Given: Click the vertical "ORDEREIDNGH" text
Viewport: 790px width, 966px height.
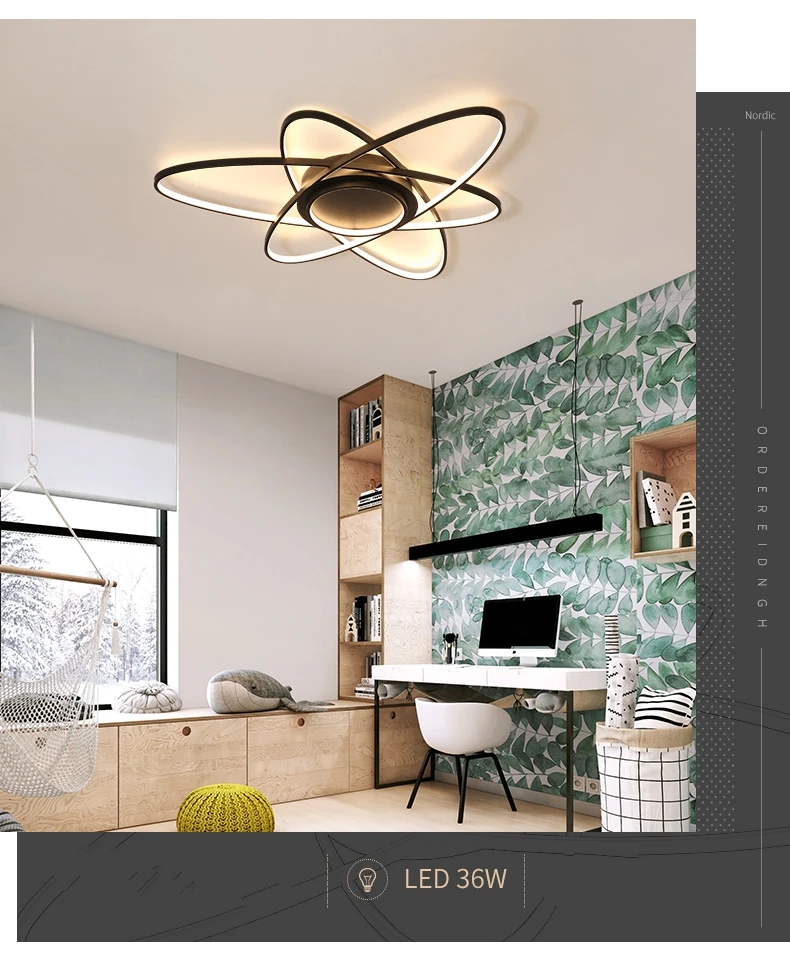Looking at the screenshot, I should [762, 527].
